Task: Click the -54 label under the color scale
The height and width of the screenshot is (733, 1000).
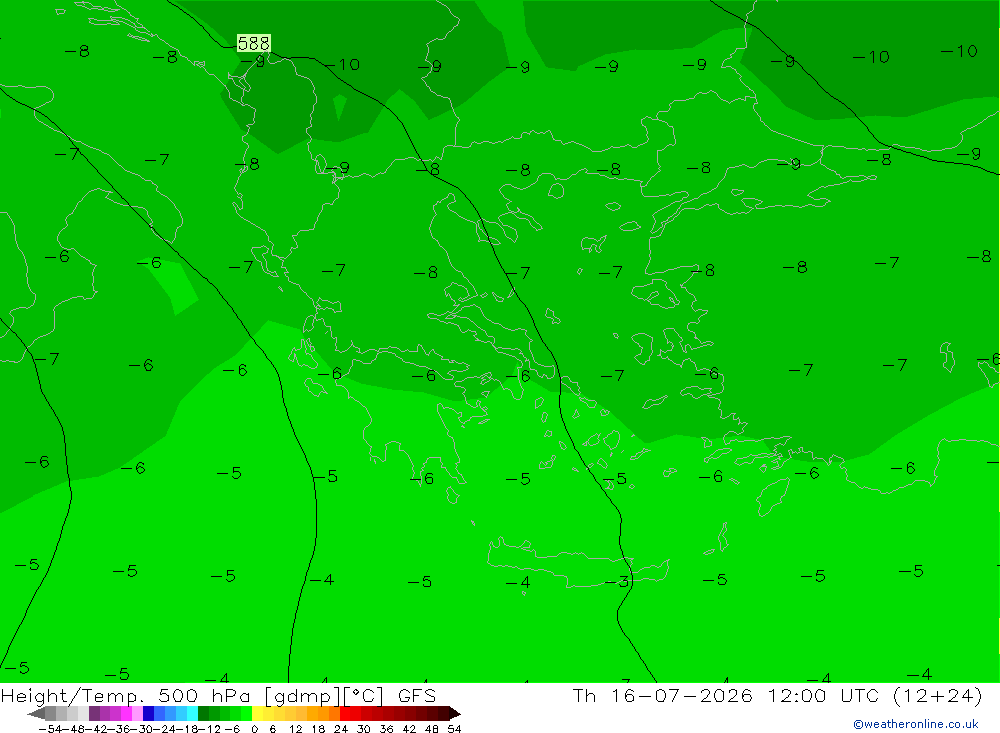Action: click(50, 729)
